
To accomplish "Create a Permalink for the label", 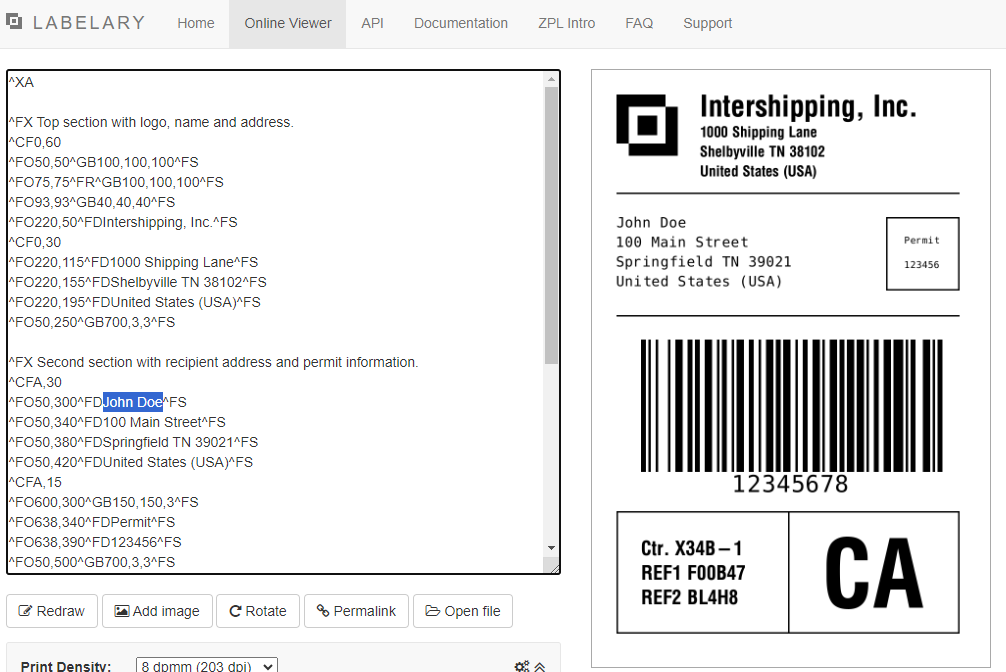I will click(x=356, y=611).
